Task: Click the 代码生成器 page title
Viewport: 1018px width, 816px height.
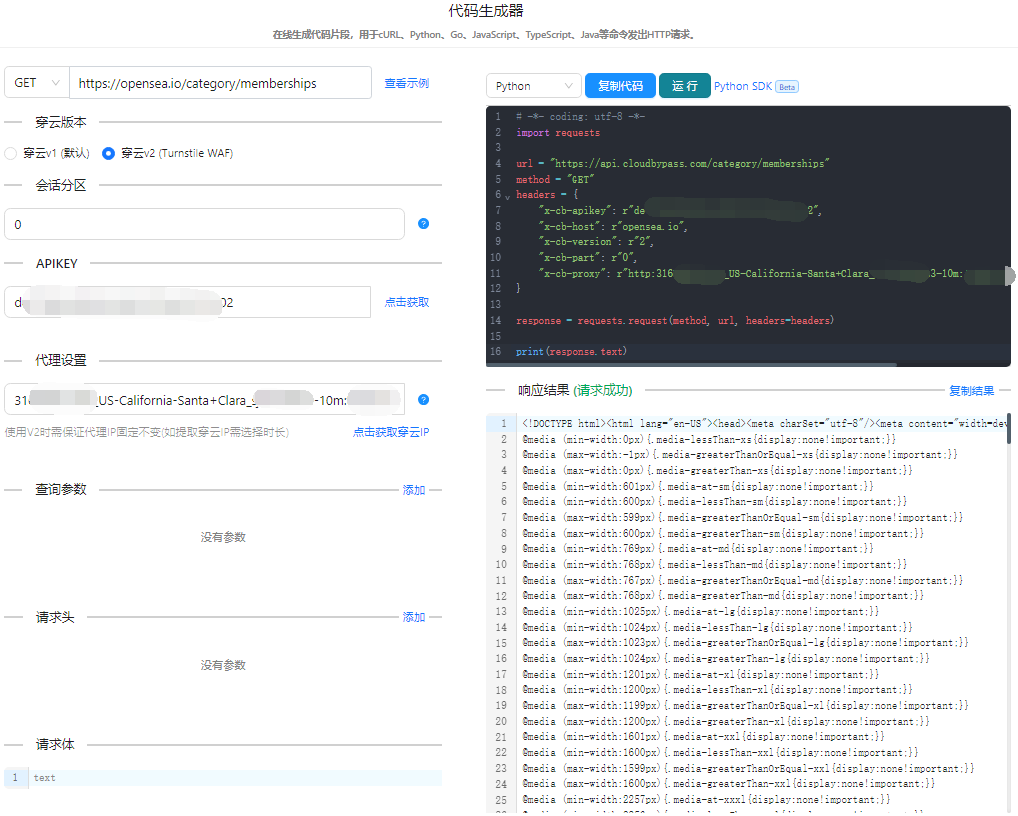Action: pyautogui.click(x=486, y=10)
